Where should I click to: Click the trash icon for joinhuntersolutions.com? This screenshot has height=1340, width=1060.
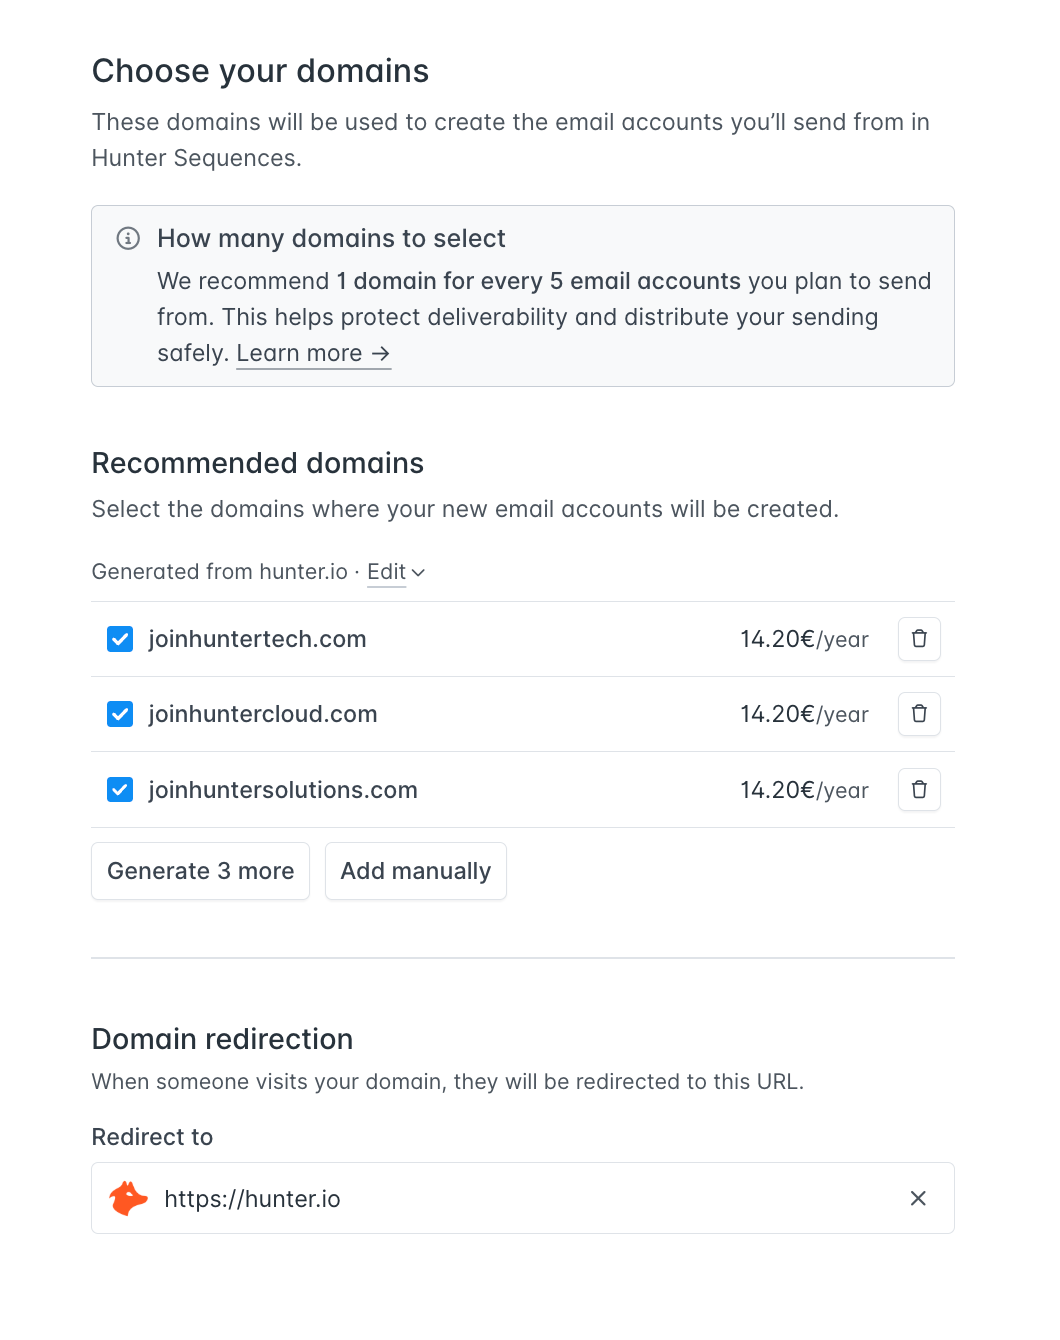(x=919, y=790)
